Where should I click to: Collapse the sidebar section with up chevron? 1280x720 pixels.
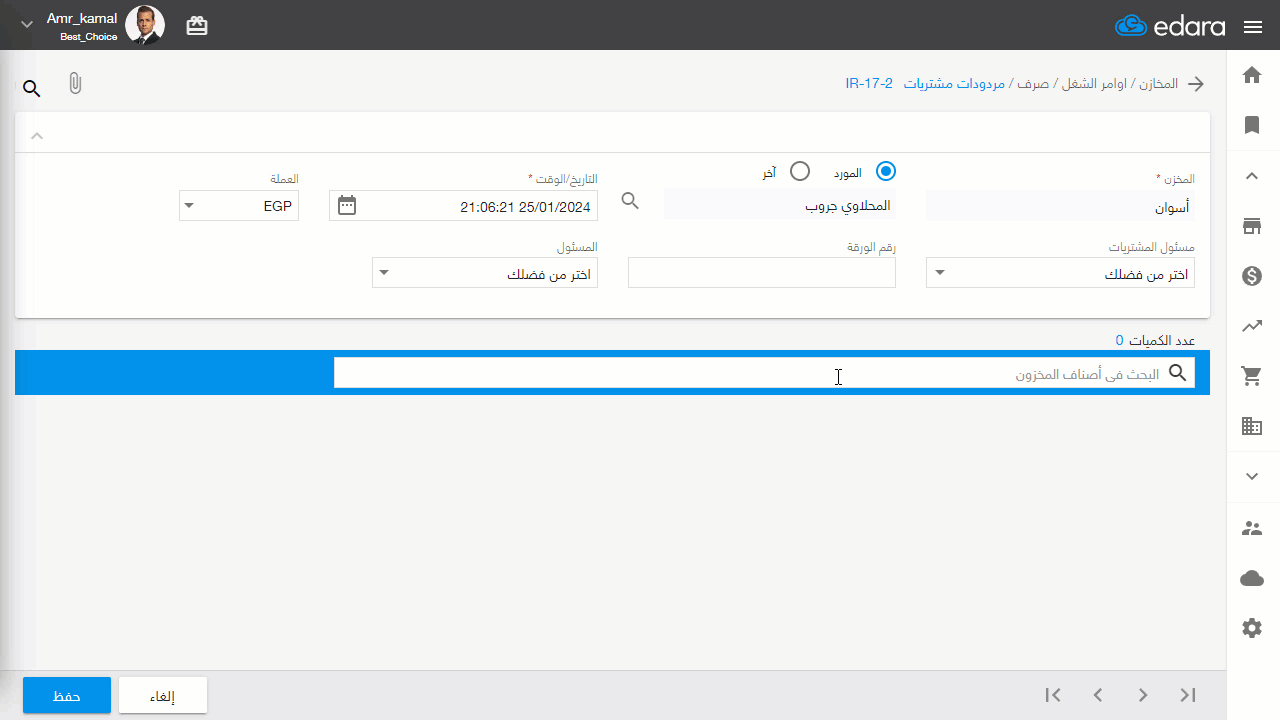pos(1251,176)
